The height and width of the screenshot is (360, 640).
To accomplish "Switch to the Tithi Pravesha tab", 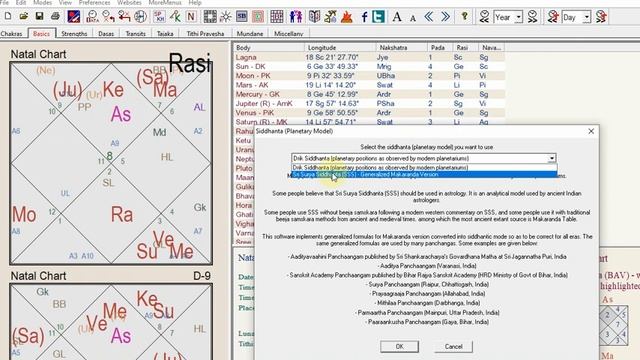I will (205, 33).
